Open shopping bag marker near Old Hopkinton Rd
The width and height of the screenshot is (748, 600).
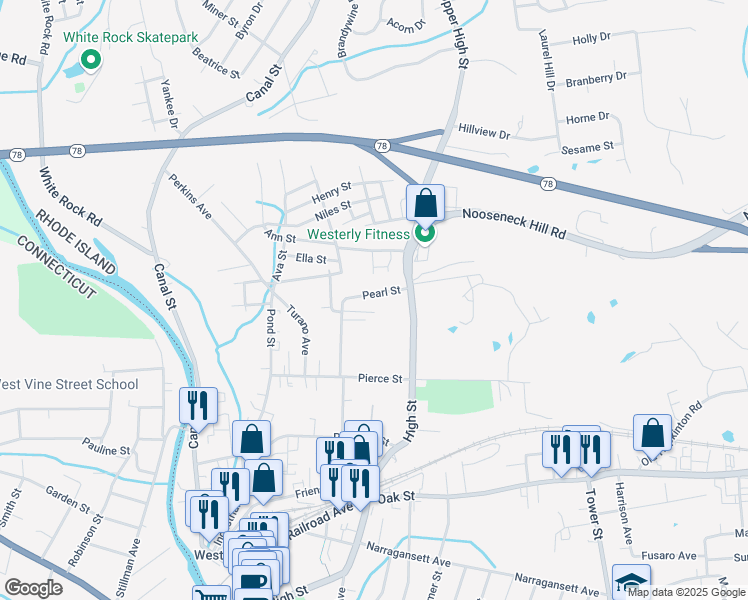coord(653,435)
